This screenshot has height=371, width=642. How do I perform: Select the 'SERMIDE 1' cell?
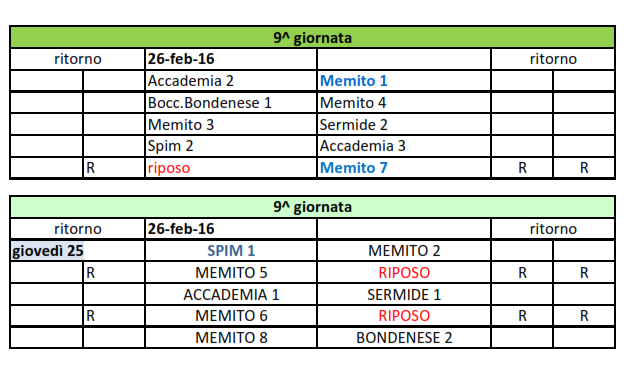tap(404, 294)
